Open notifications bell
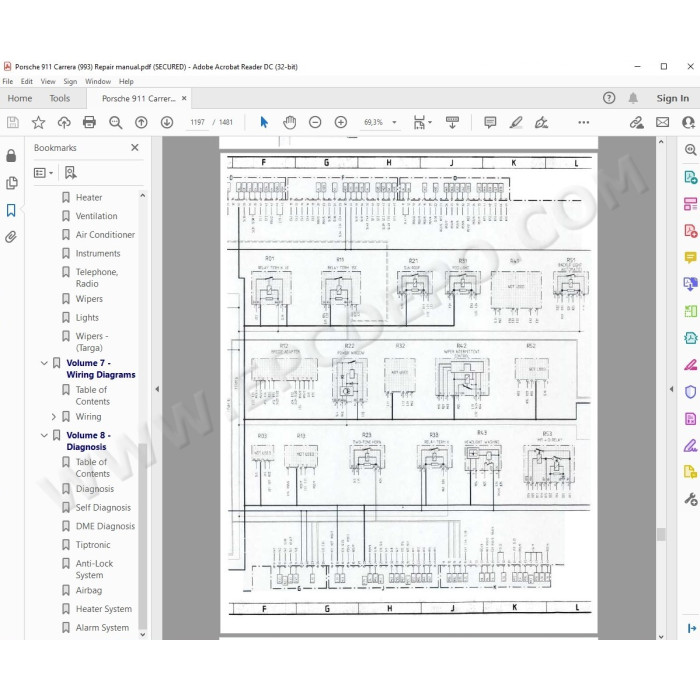 [633, 98]
